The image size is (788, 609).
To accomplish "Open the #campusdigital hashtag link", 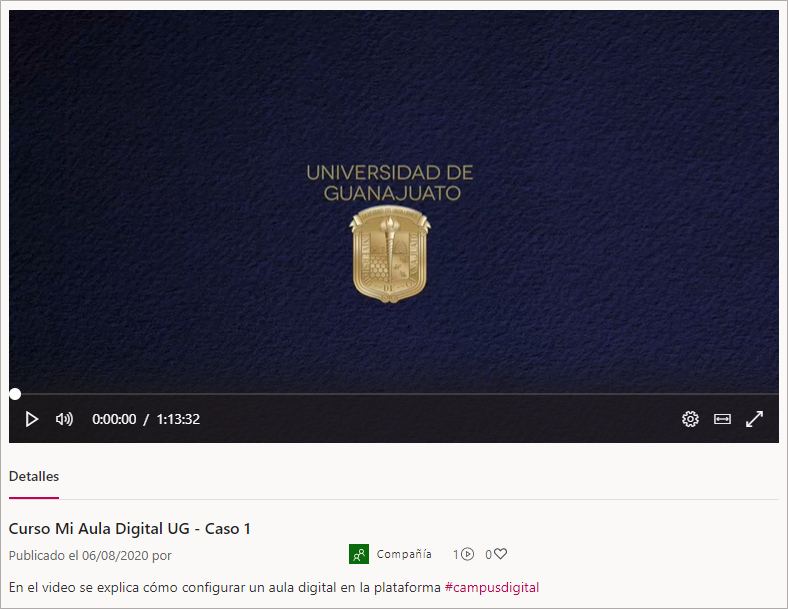I will tap(492, 587).
